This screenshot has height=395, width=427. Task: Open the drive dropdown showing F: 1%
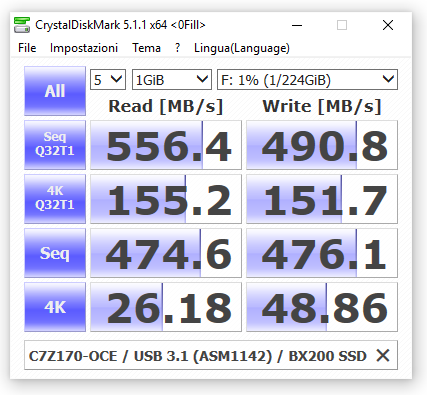(307, 80)
